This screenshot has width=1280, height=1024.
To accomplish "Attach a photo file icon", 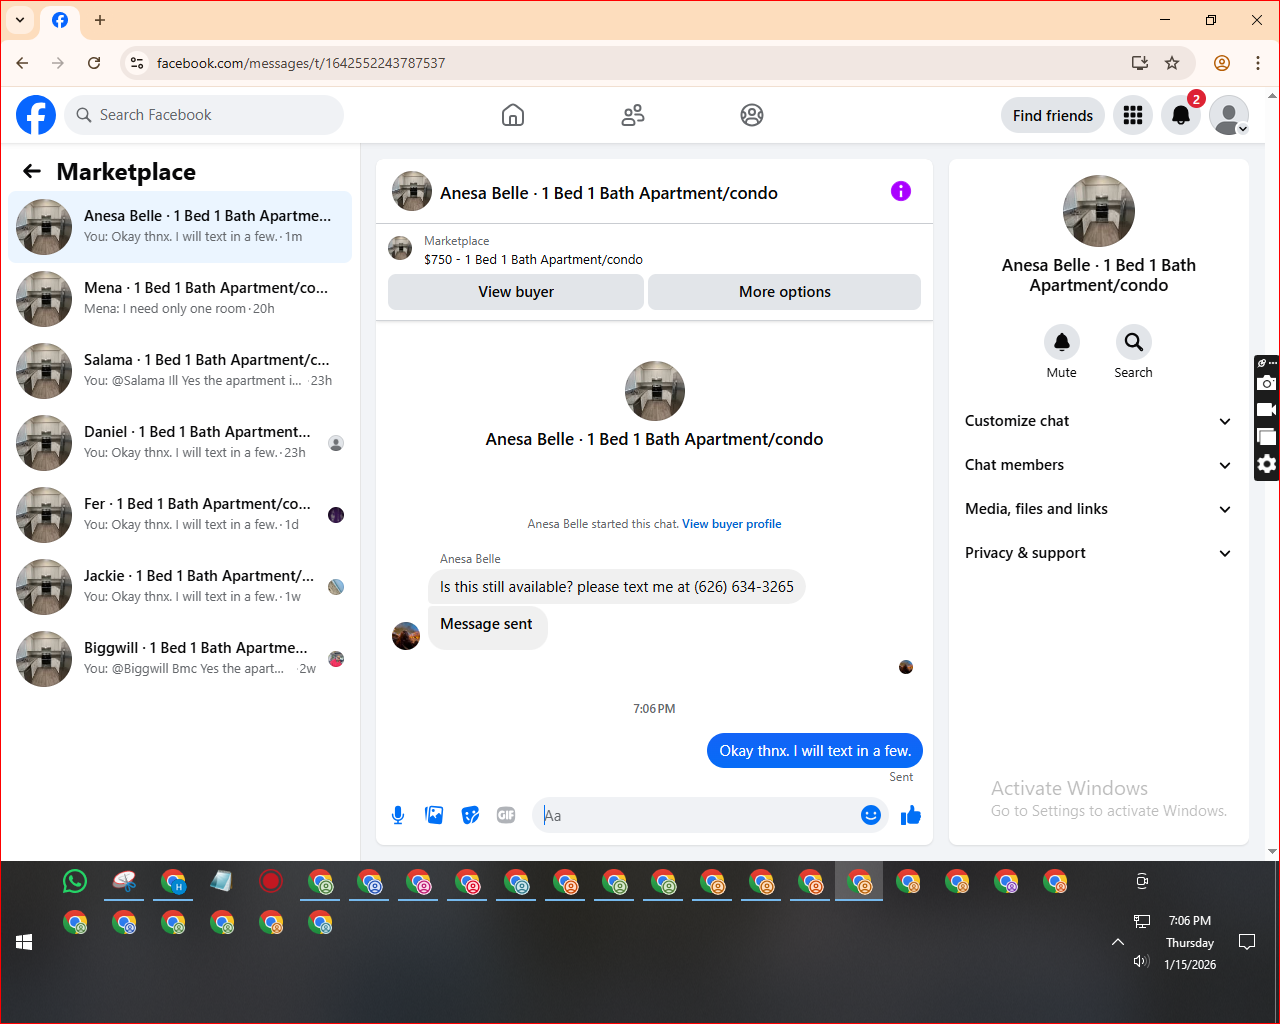I will pos(434,815).
